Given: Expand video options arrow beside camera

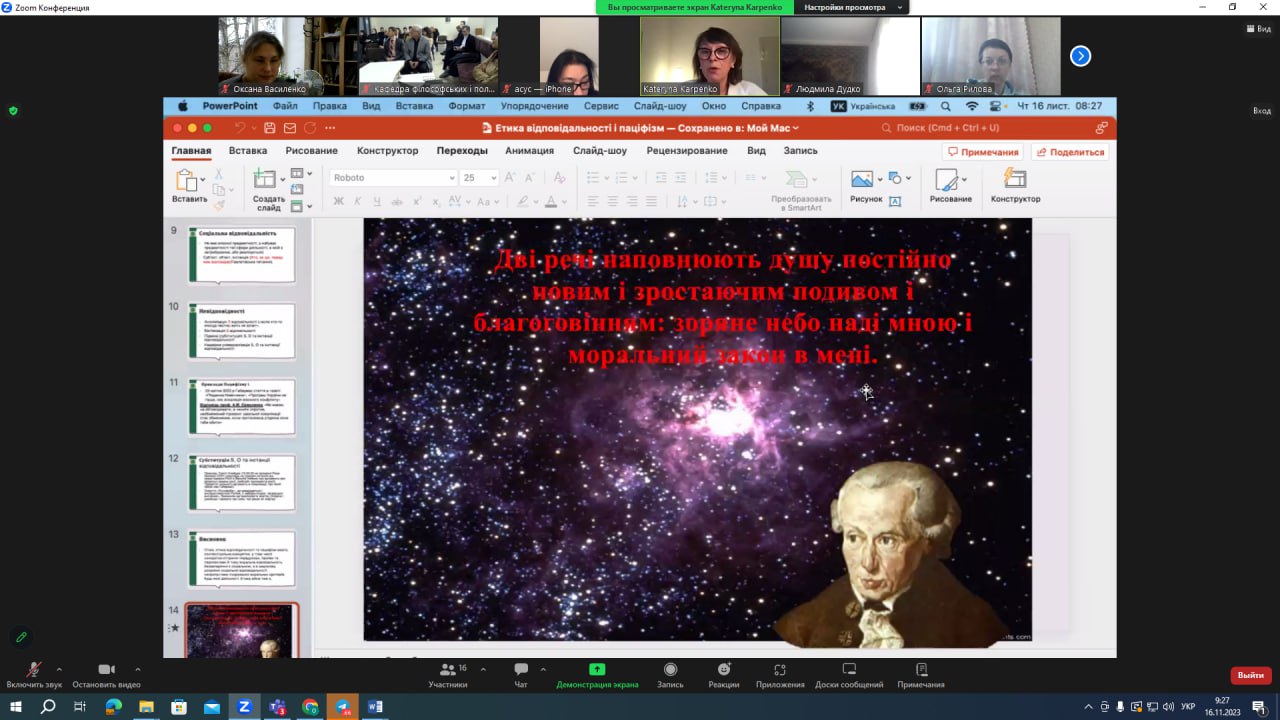Looking at the screenshot, I should point(137,669).
